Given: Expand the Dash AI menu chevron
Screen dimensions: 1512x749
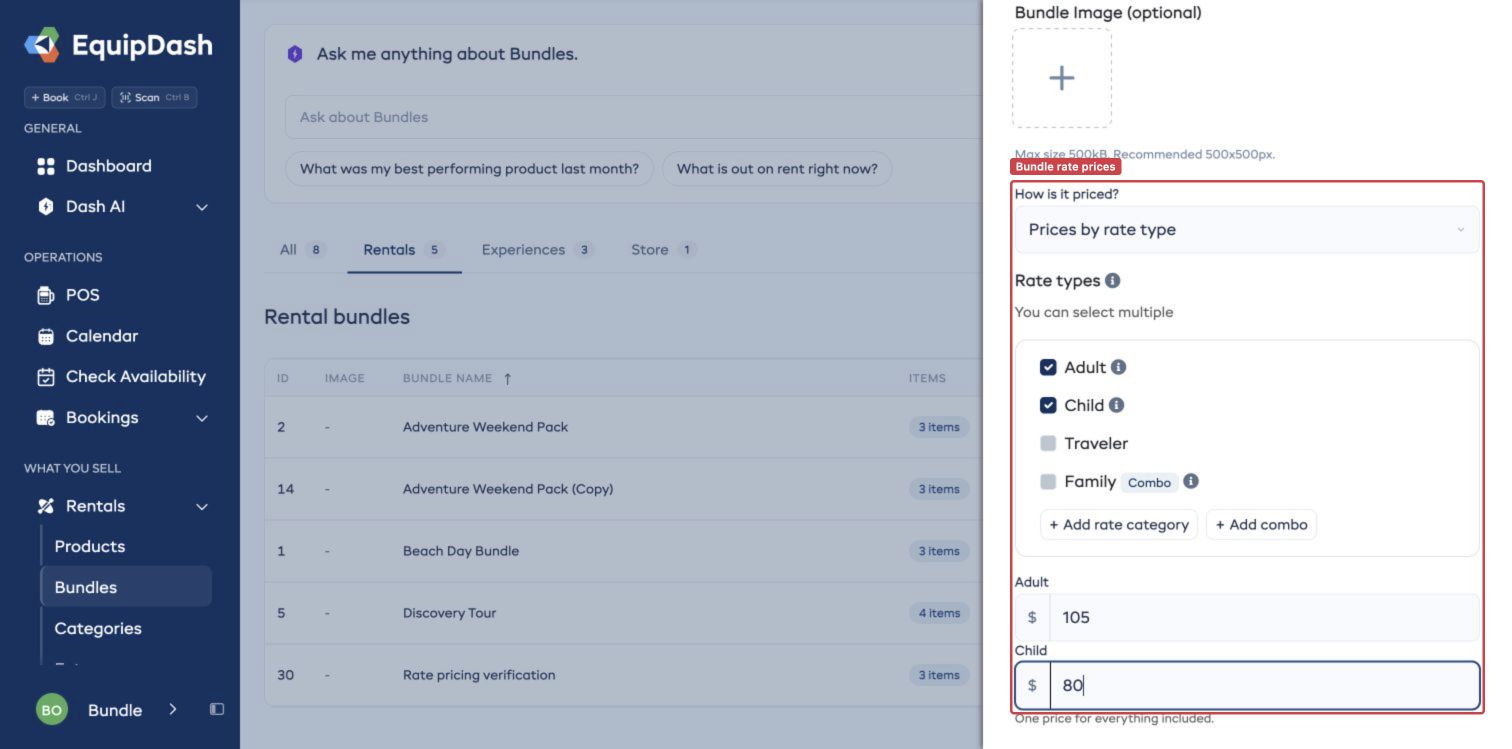Looking at the screenshot, I should tap(202, 207).
